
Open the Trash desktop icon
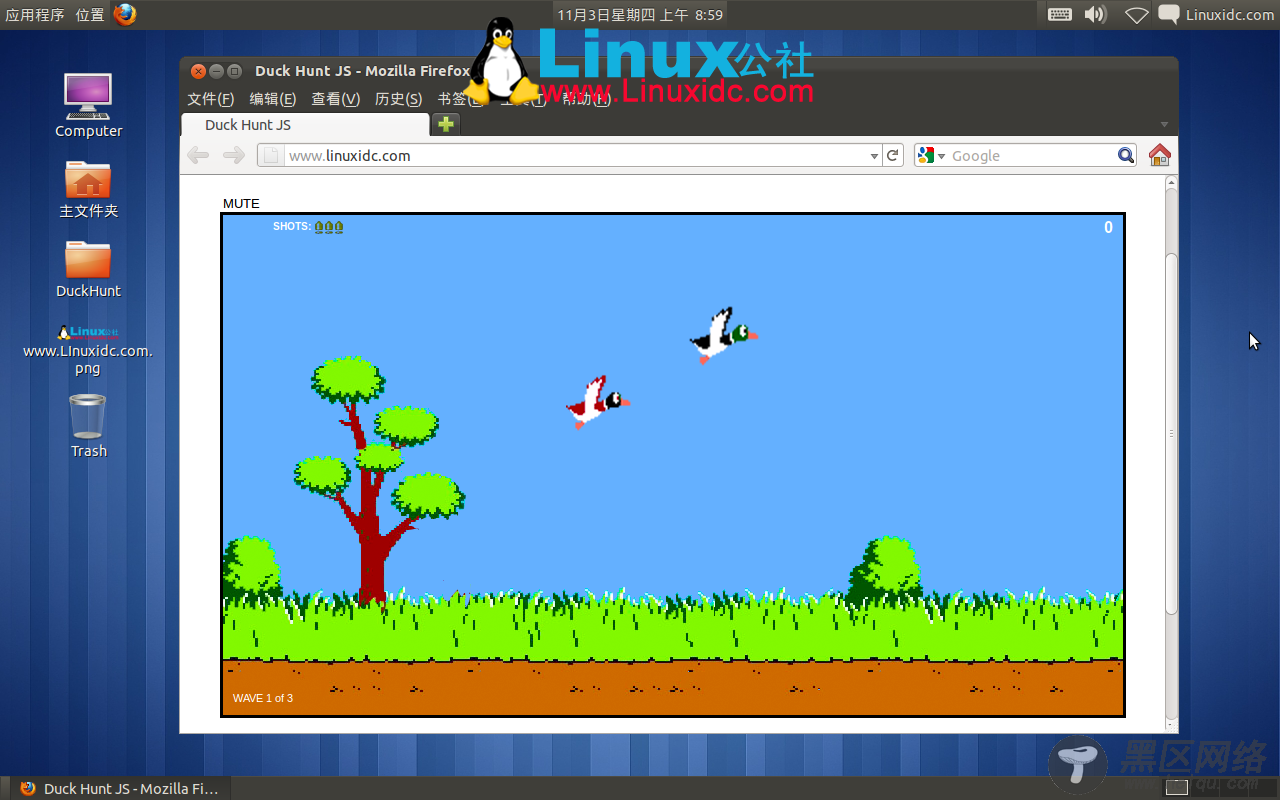pos(88,427)
